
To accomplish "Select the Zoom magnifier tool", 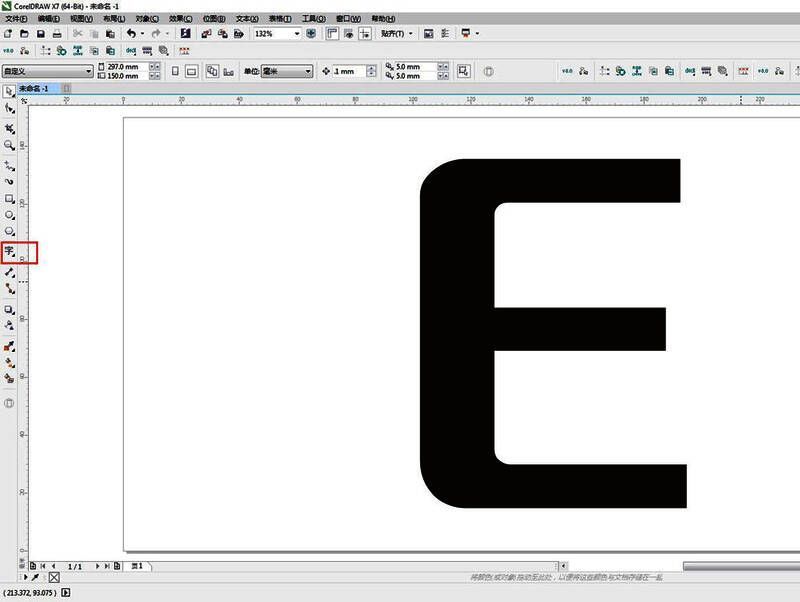I will (10, 145).
